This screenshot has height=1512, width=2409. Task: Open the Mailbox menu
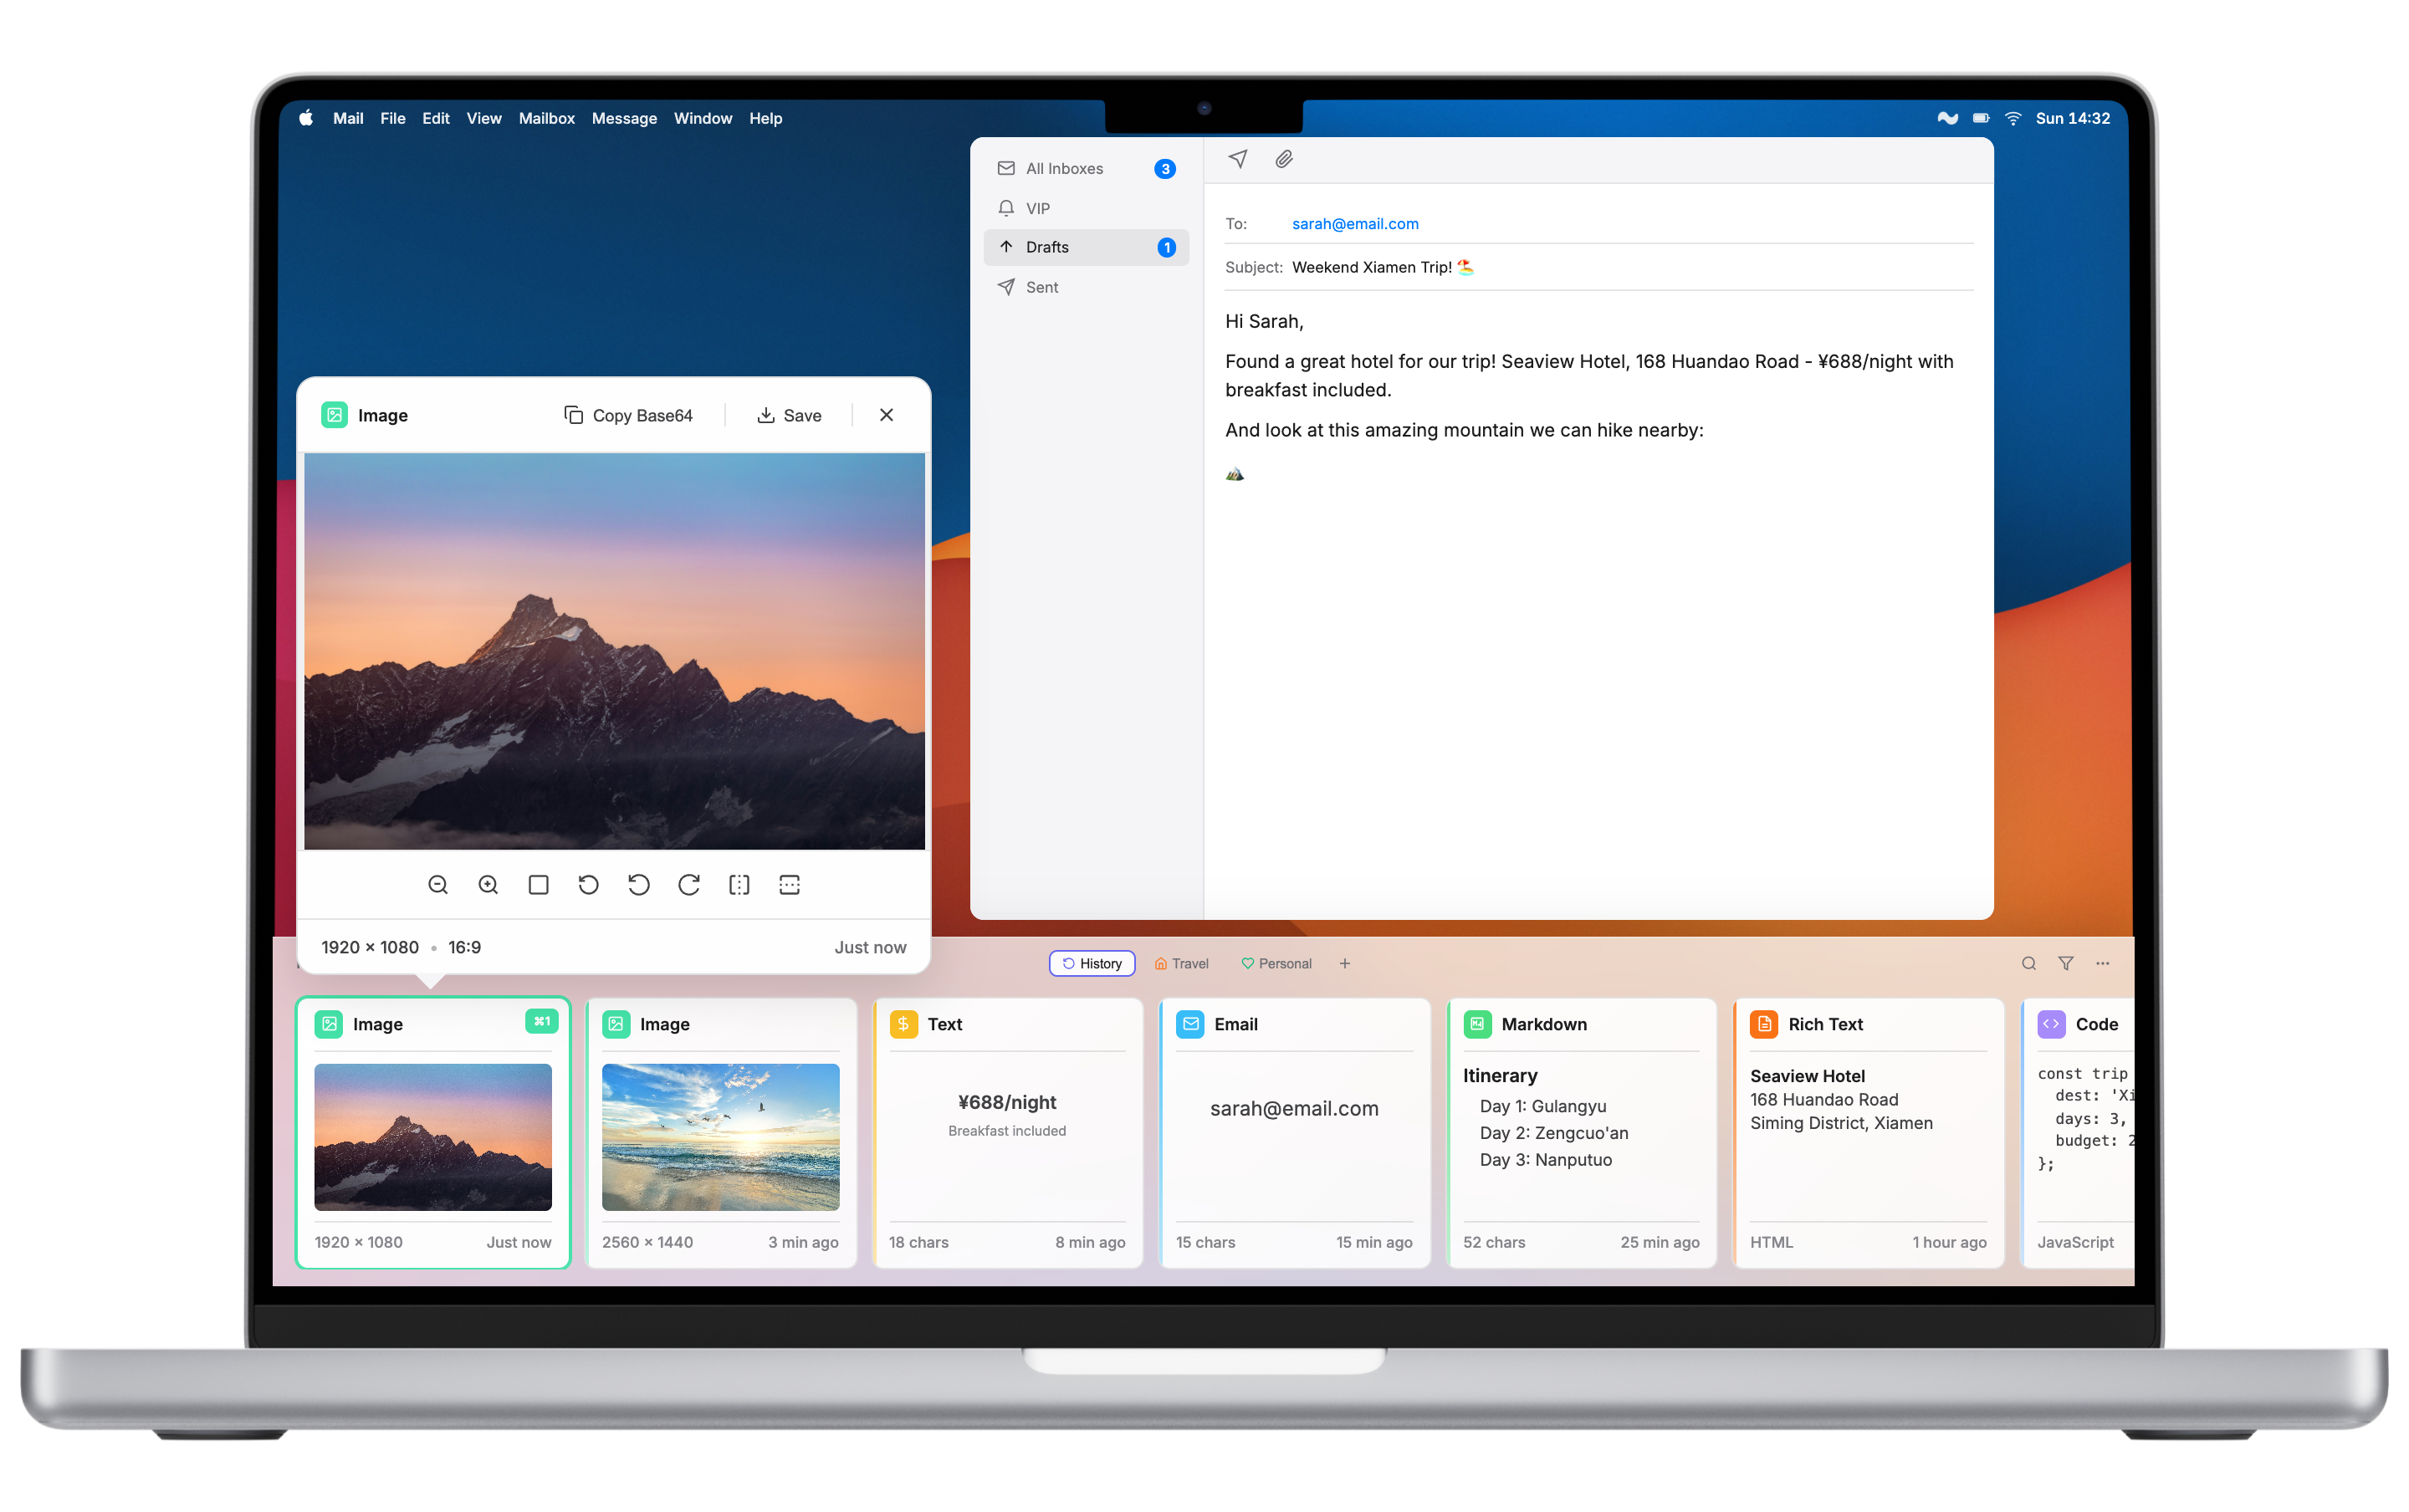[546, 118]
